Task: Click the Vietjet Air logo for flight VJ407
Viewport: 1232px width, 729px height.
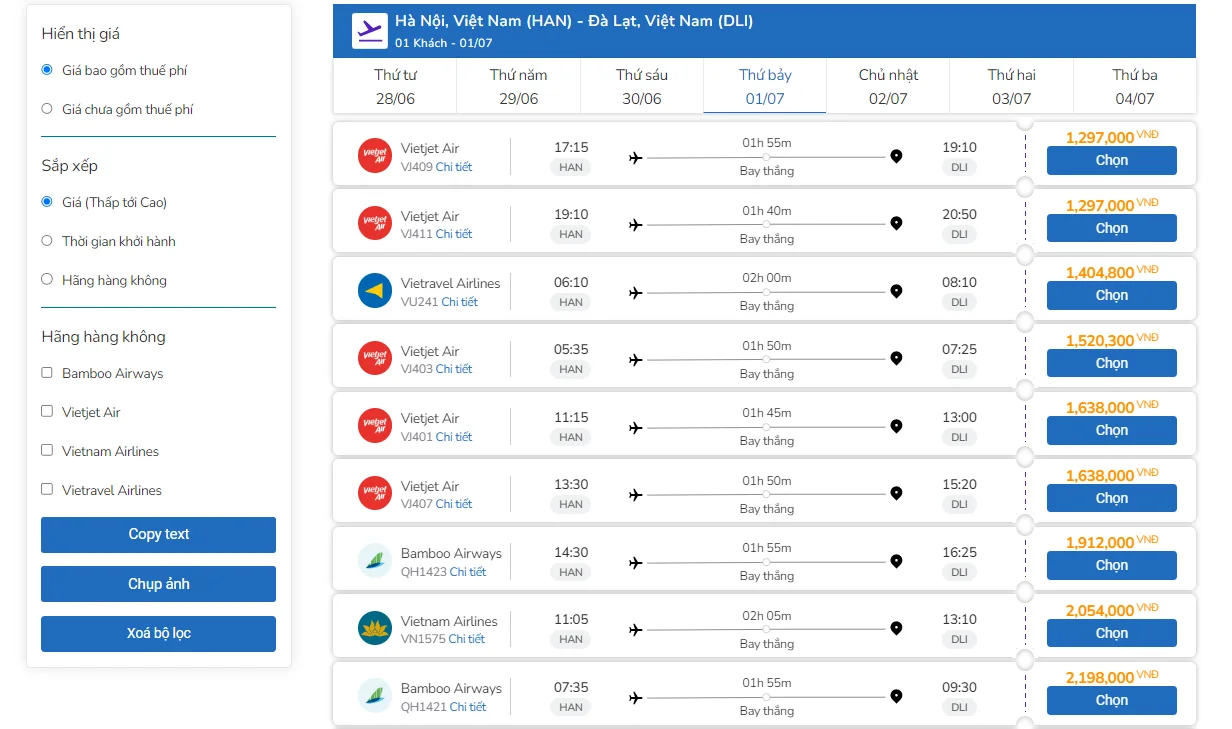Action: [x=375, y=493]
